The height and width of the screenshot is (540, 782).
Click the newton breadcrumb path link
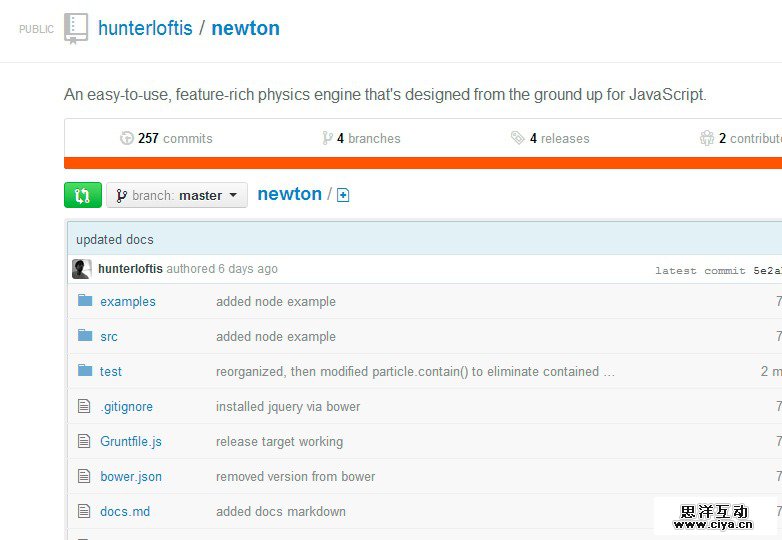tap(289, 194)
